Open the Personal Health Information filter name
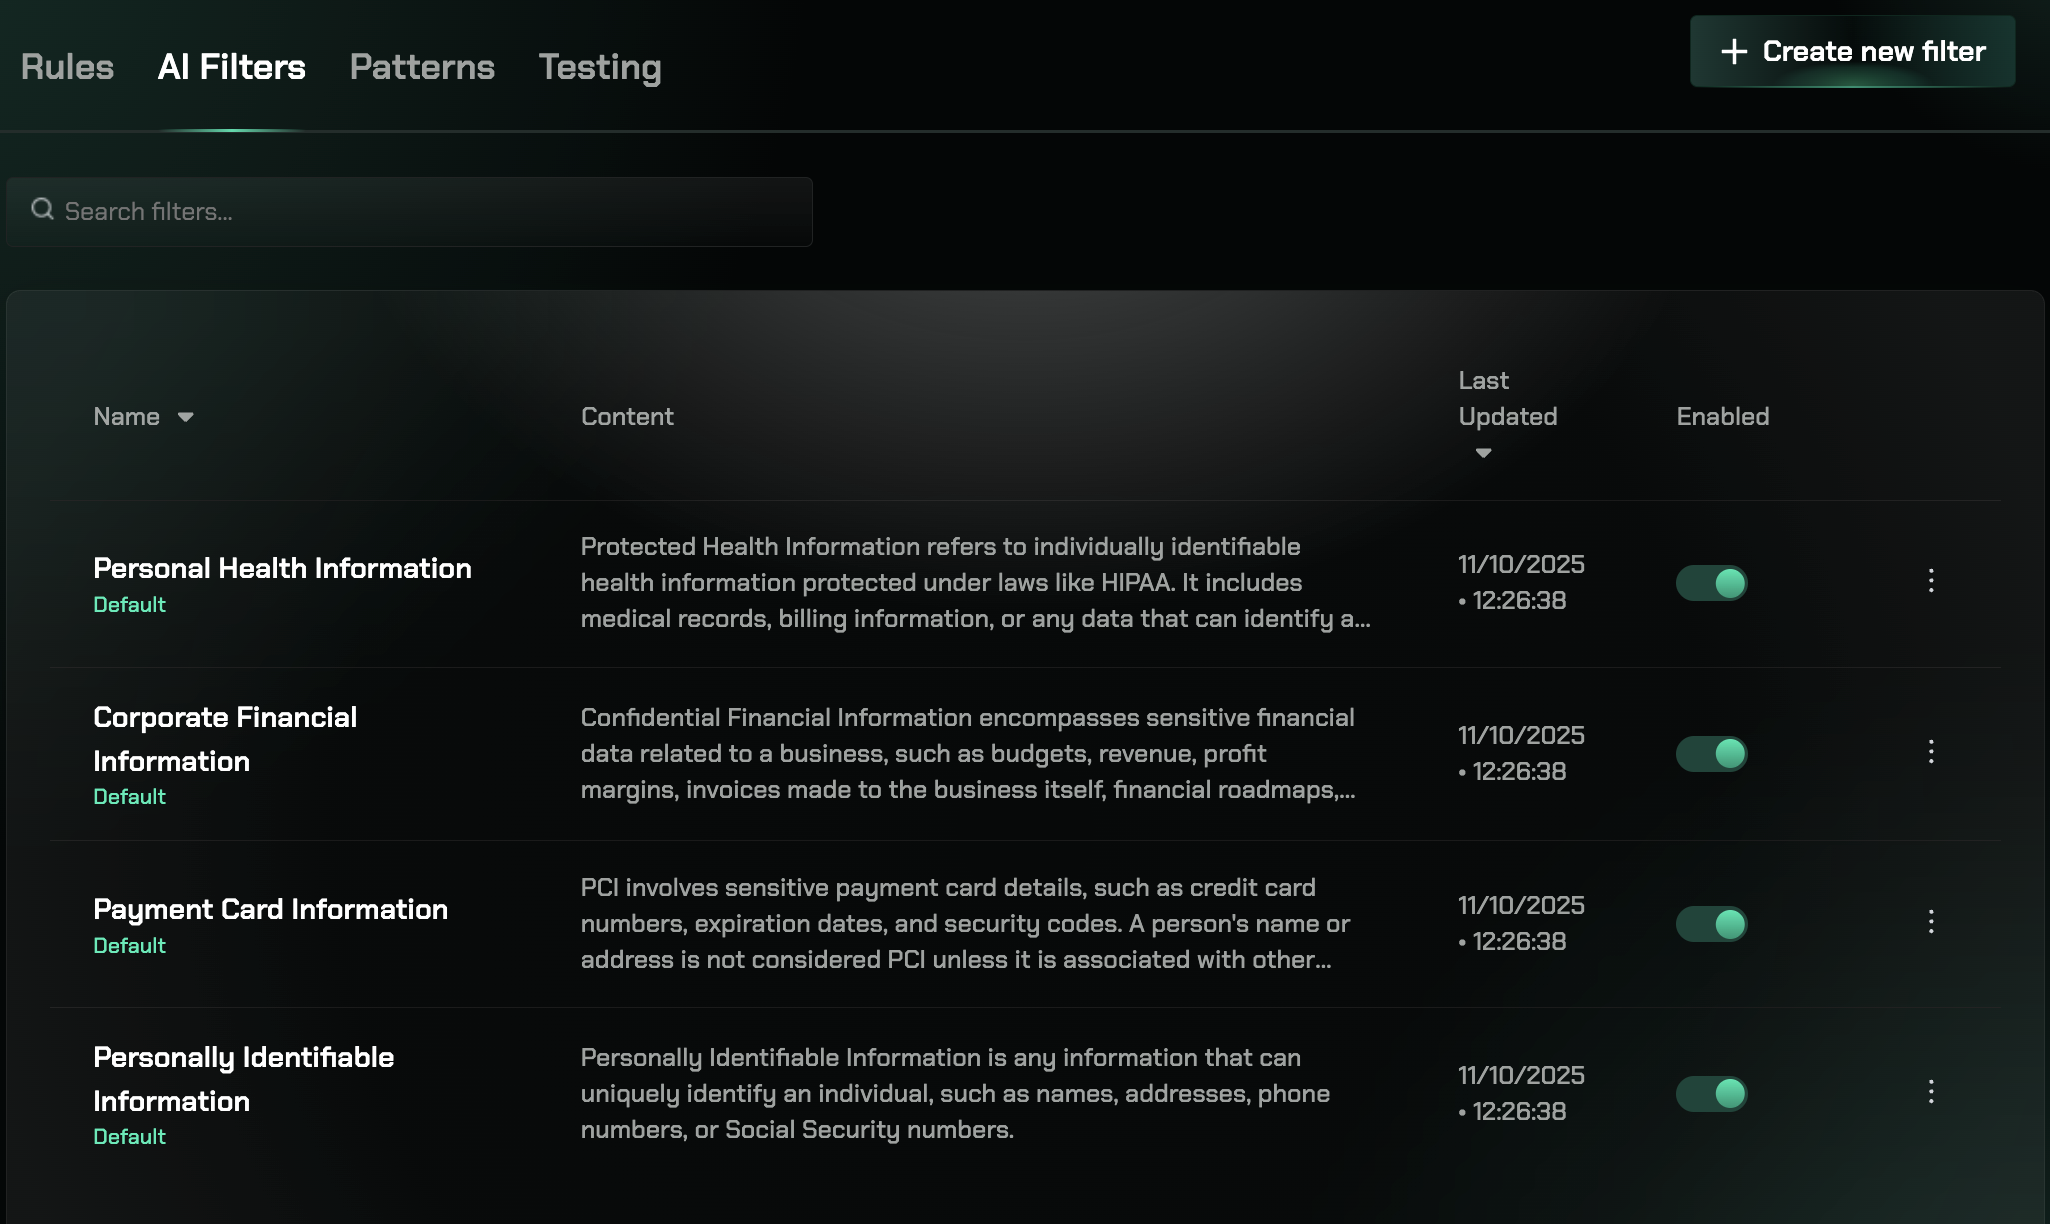 [282, 568]
